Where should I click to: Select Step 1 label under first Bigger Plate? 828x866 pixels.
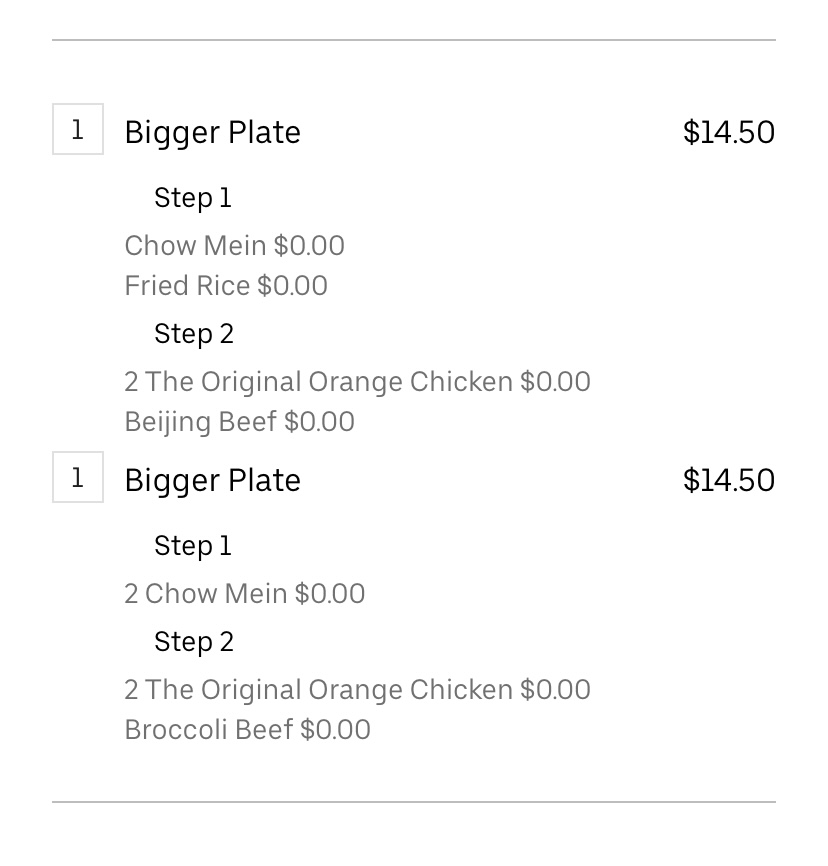[x=193, y=198]
